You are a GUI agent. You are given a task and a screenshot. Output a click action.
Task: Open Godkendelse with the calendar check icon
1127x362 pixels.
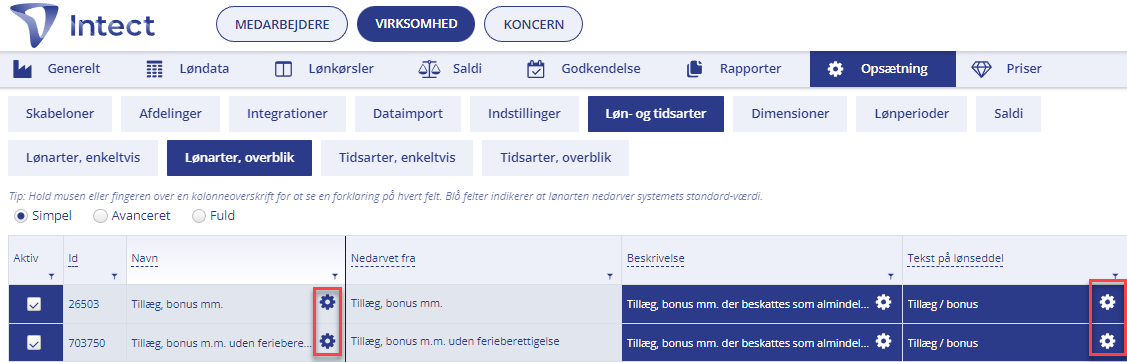tap(583, 69)
